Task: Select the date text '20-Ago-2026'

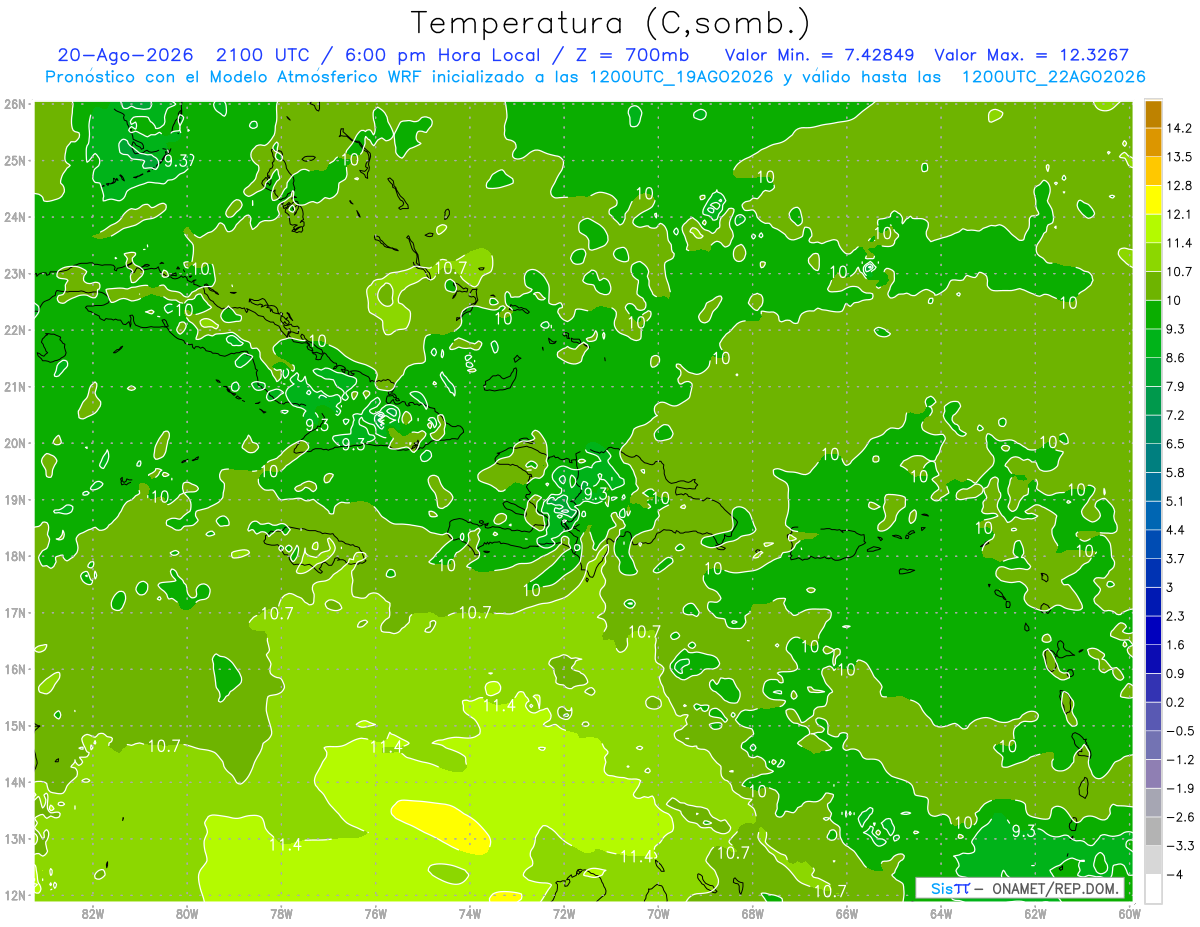Action: 127,54
